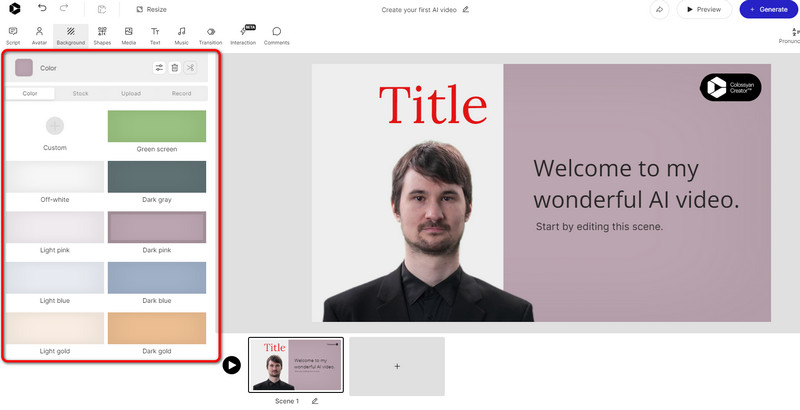Click the Preview button
800x410 pixels.
pos(703,9)
